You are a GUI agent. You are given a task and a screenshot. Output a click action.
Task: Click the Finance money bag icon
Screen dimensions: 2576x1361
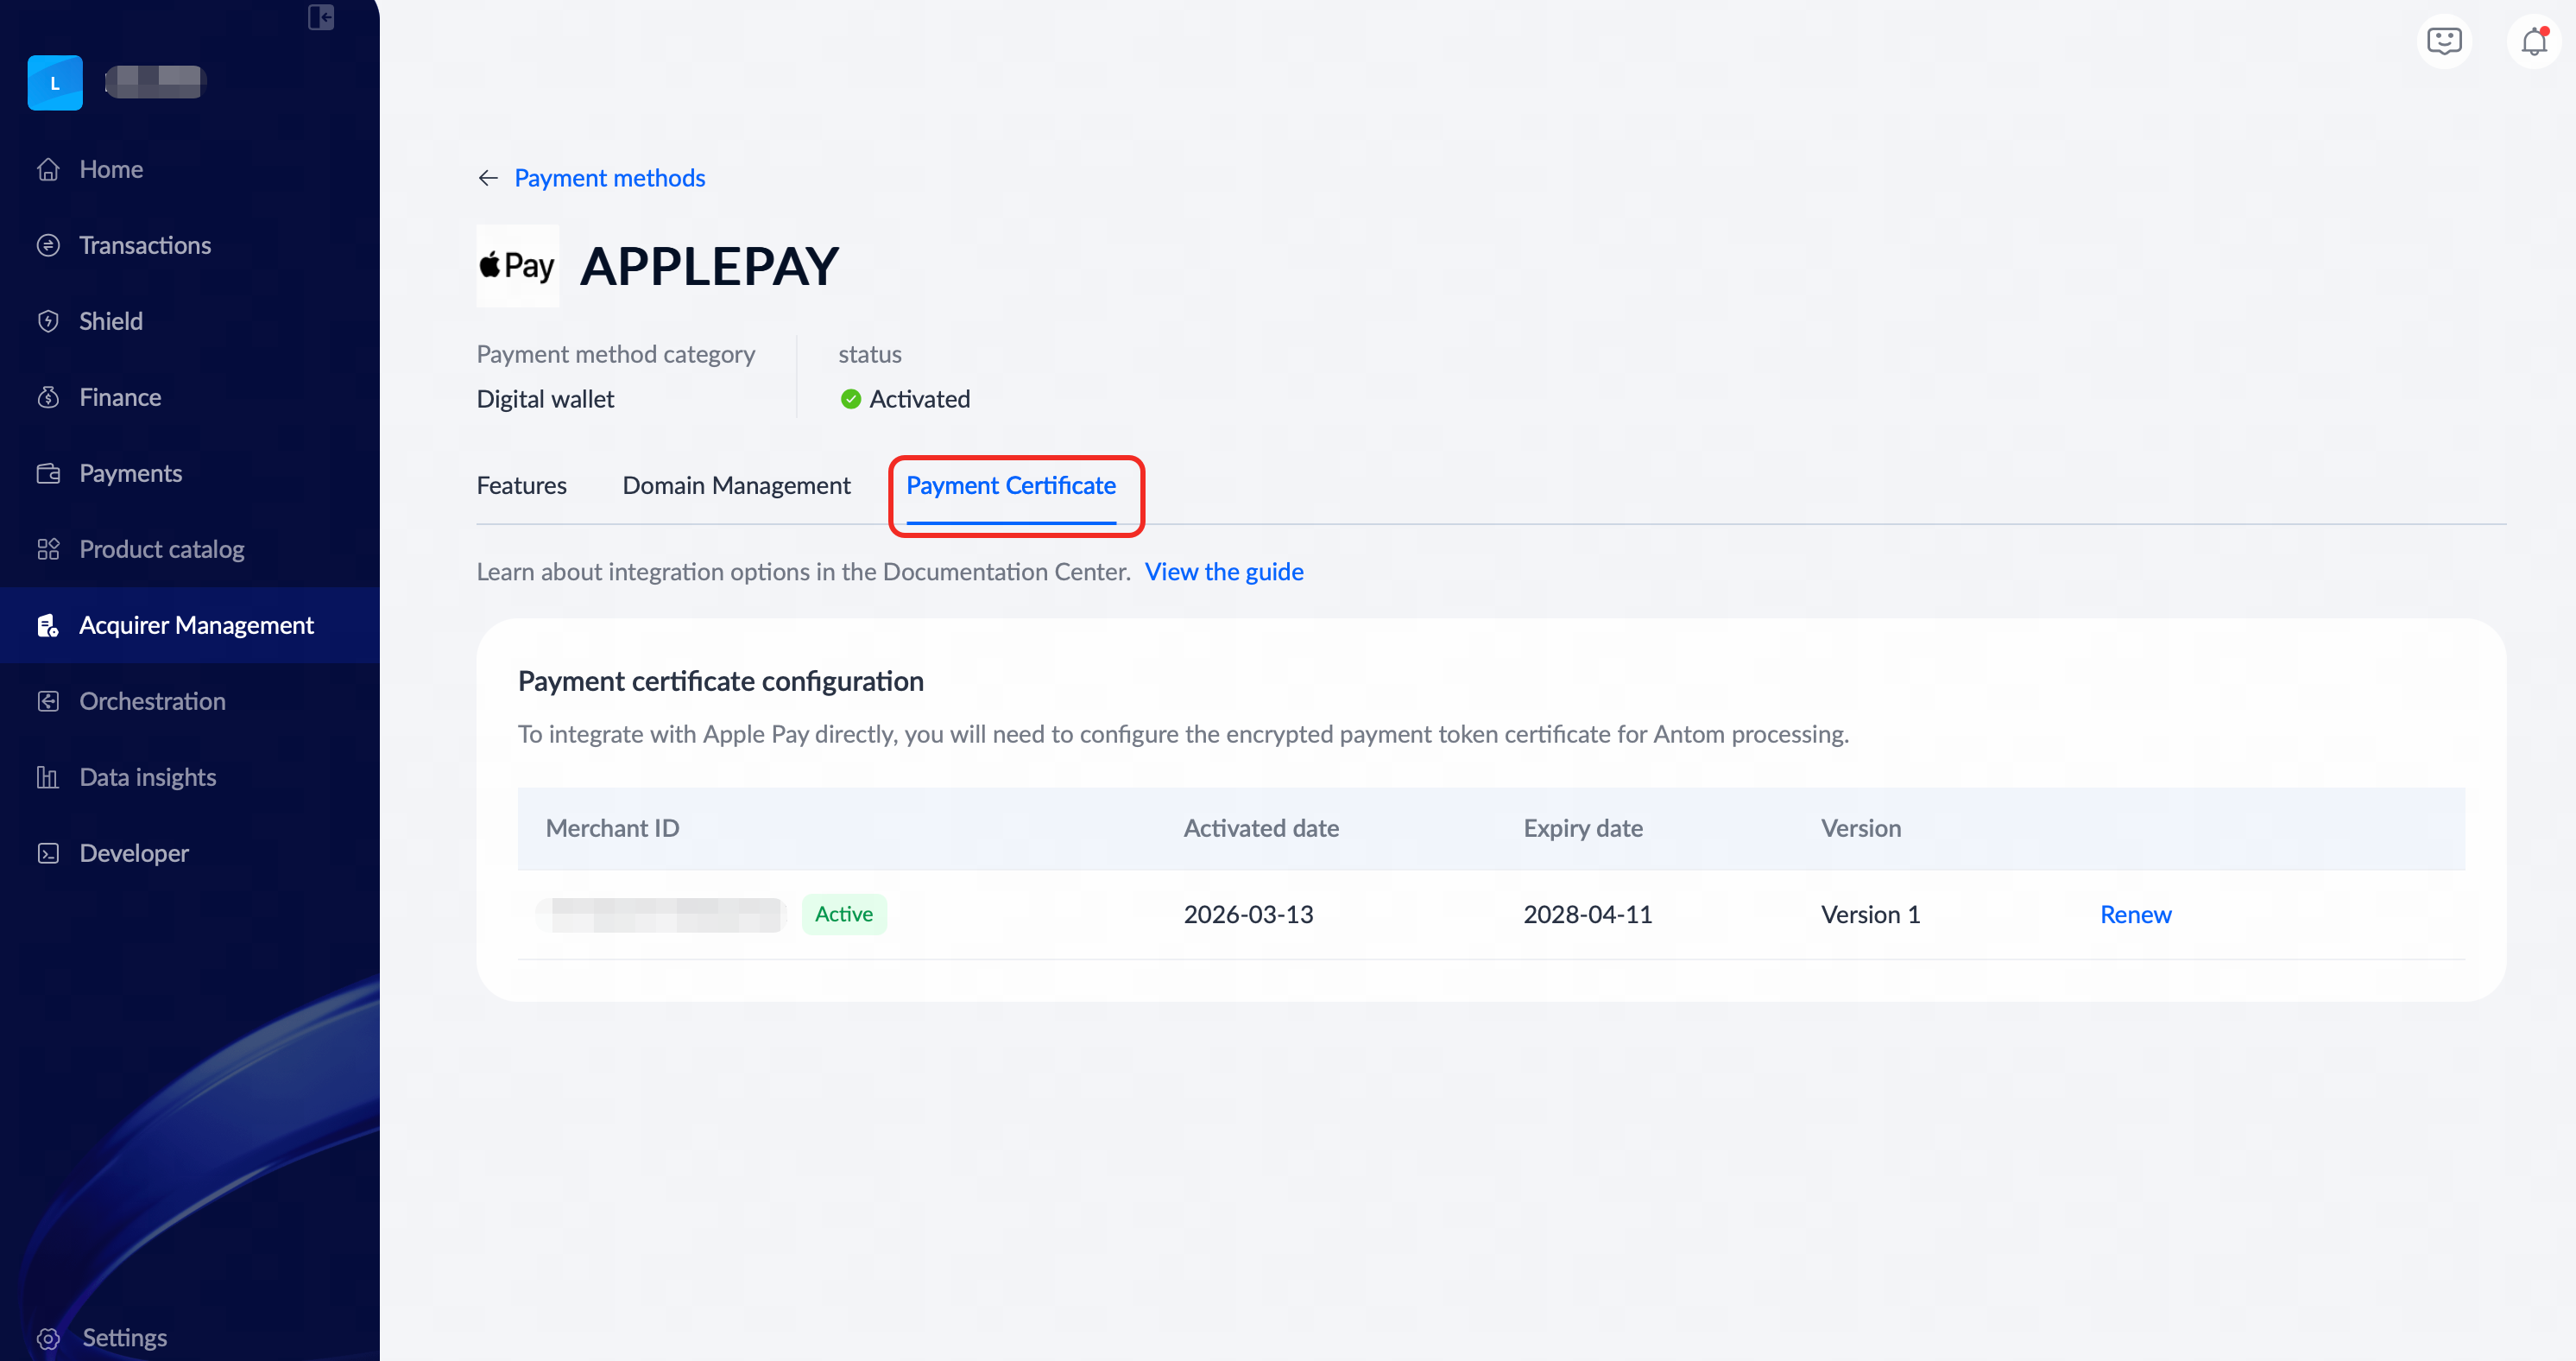48,398
